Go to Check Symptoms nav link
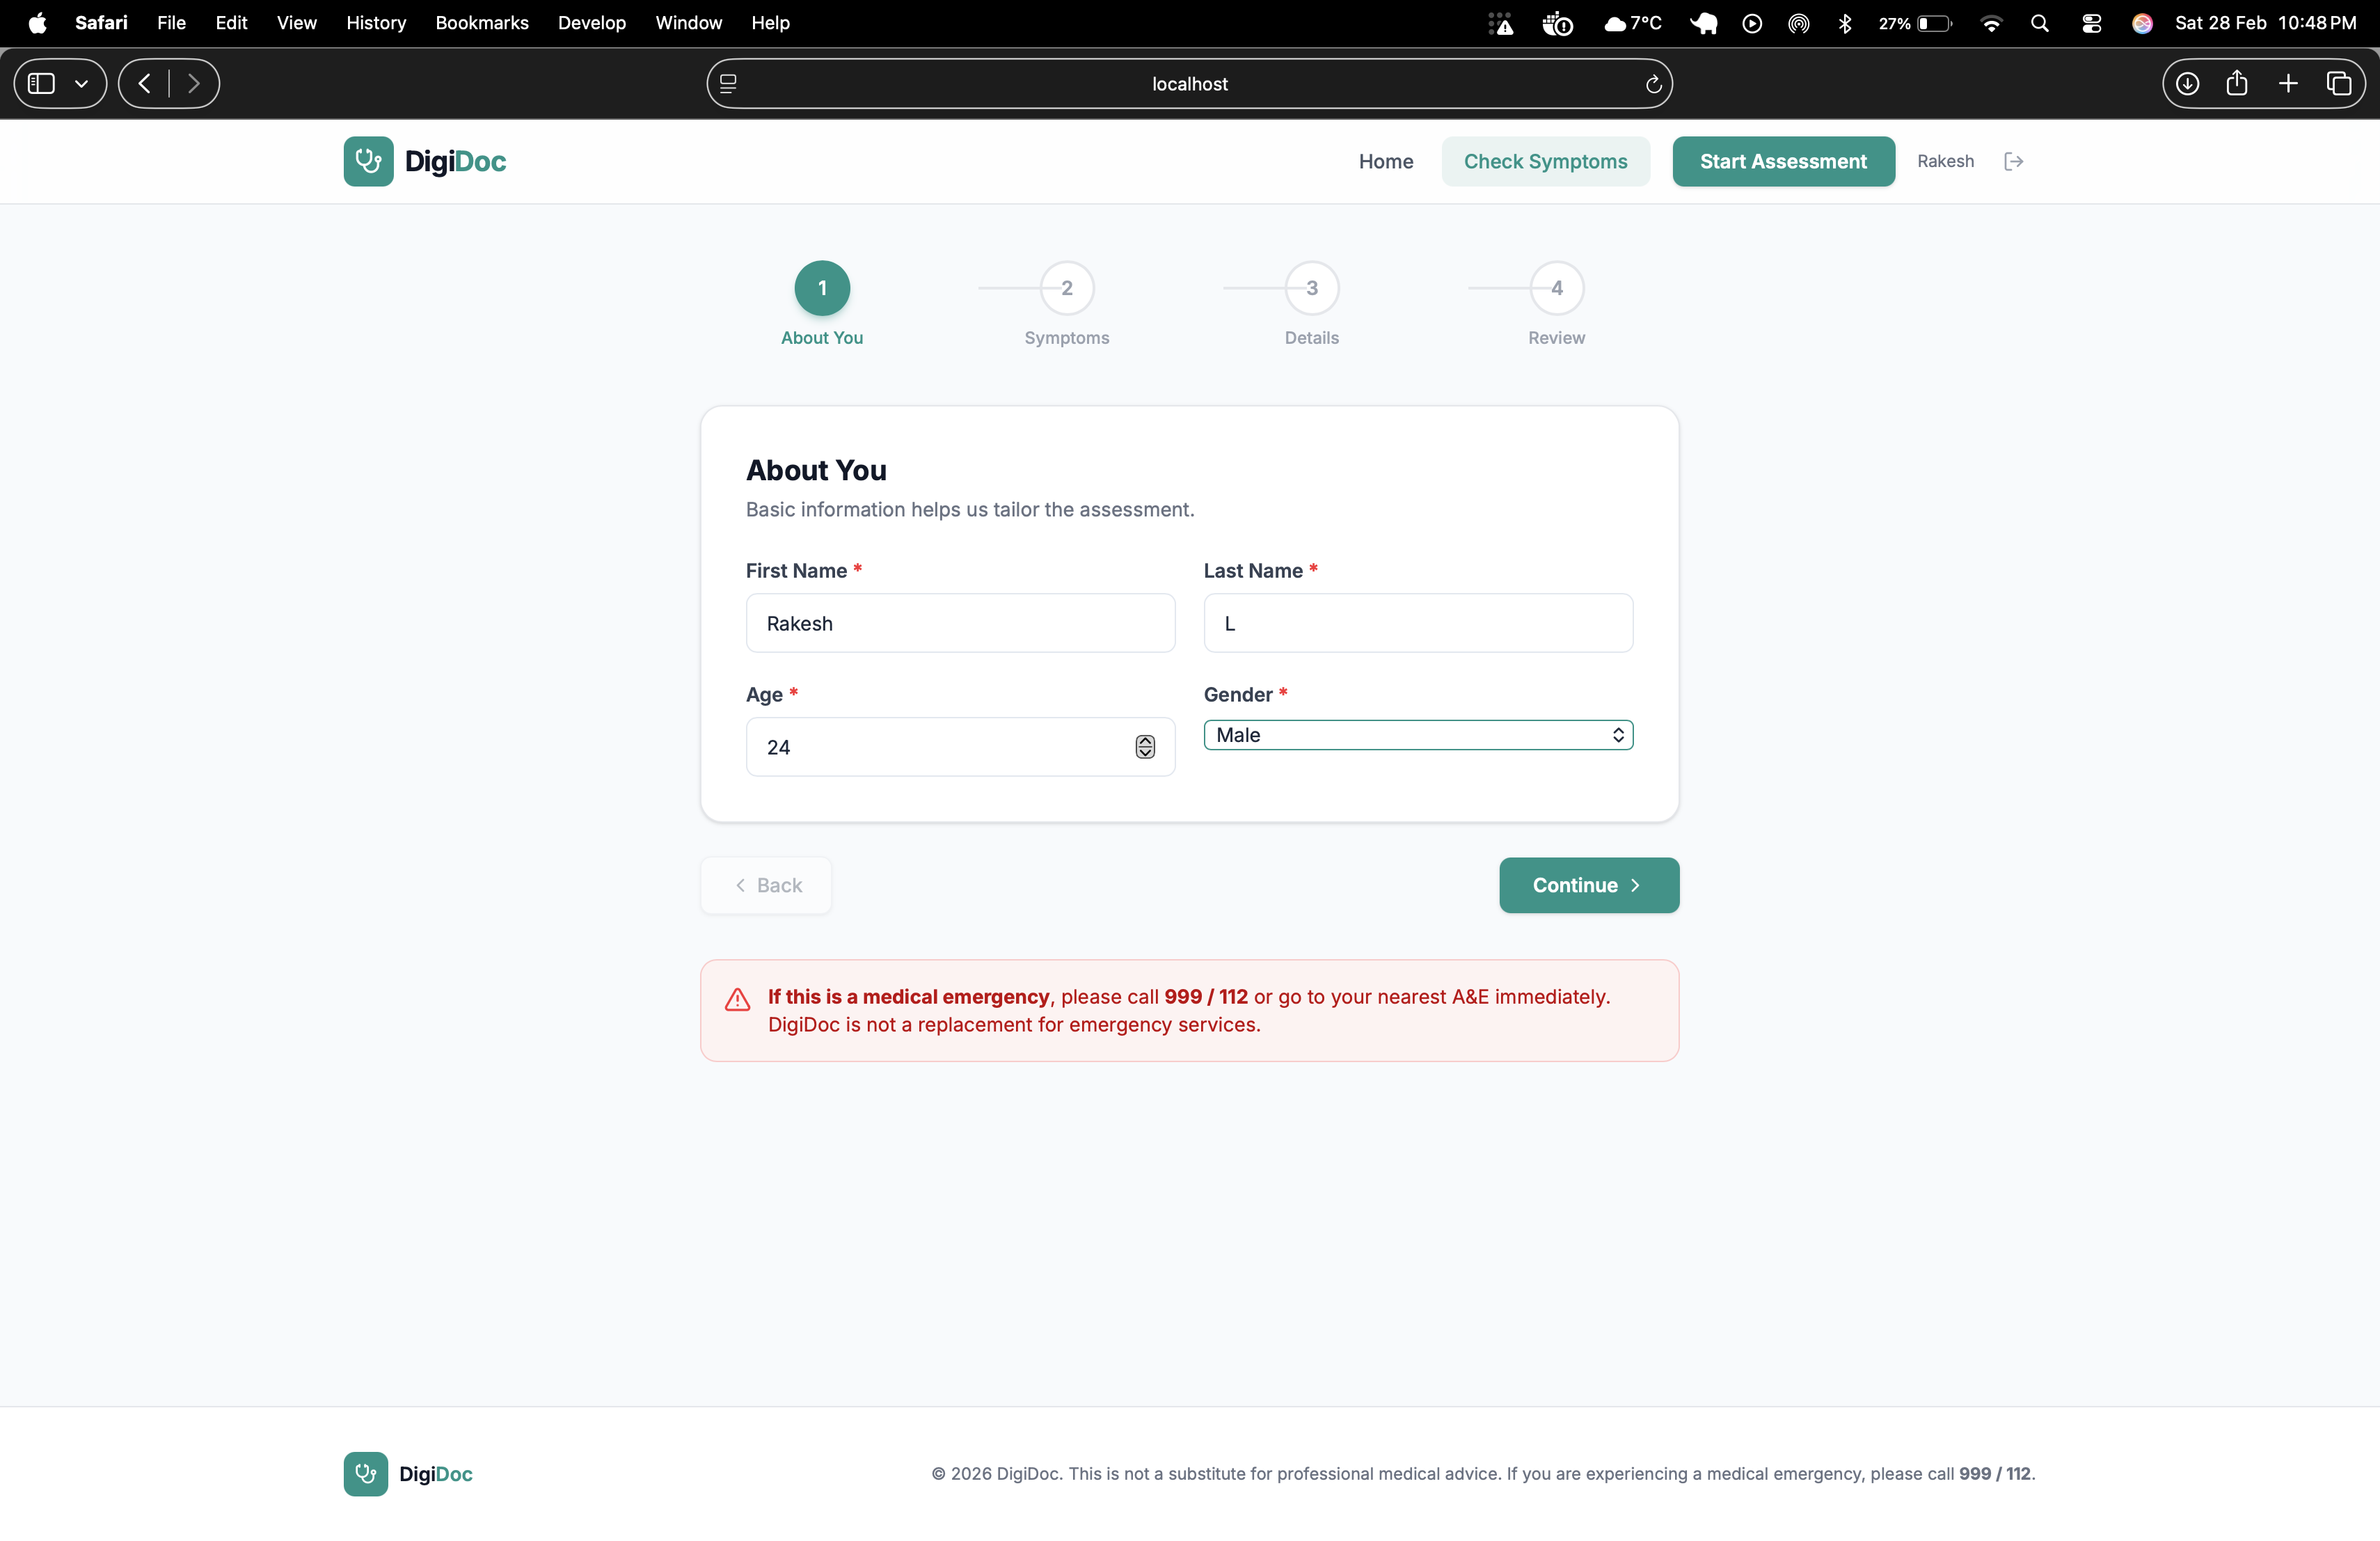Image resolution: width=2380 pixels, height=1541 pixels. click(1545, 162)
